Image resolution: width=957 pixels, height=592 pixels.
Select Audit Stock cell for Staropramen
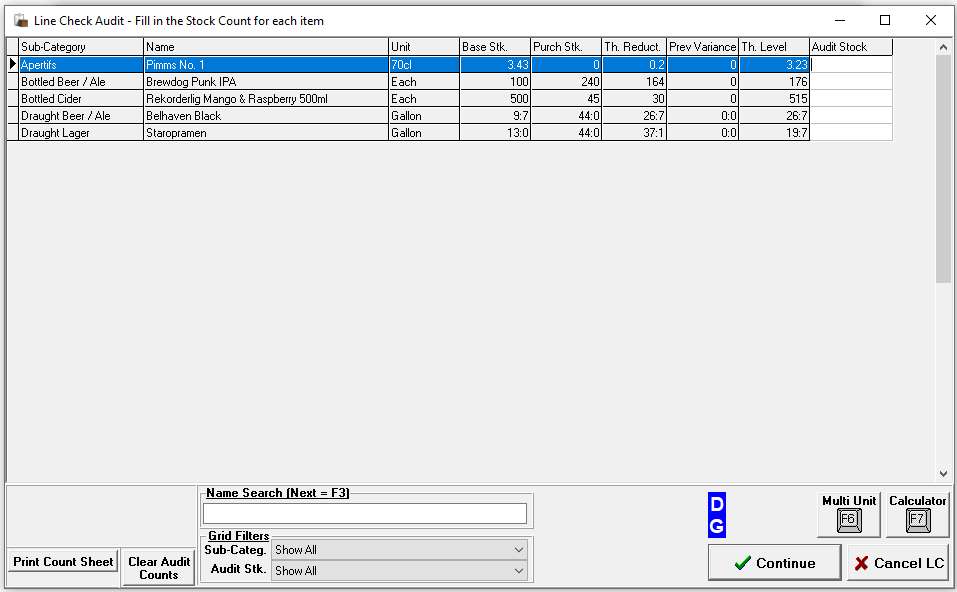[x=850, y=133]
